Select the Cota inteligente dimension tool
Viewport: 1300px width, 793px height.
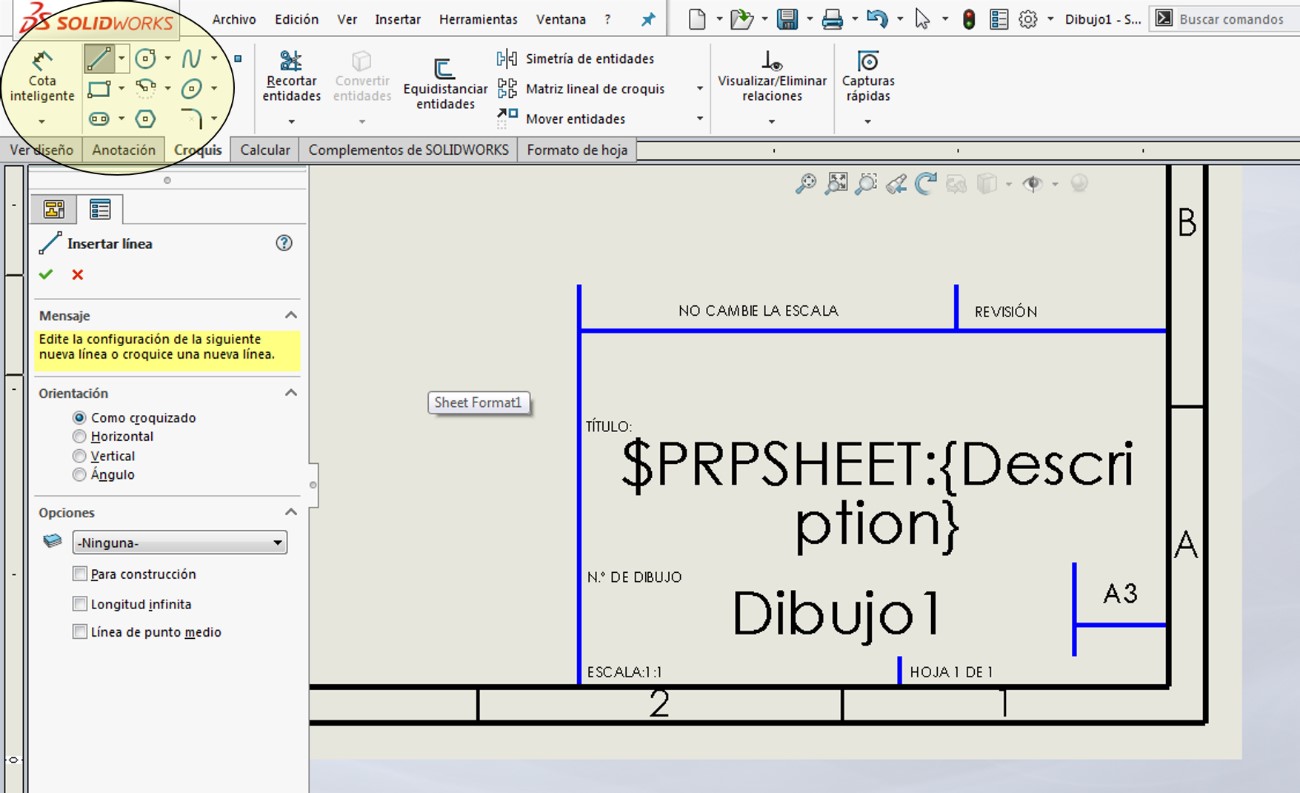click(42, 78)
